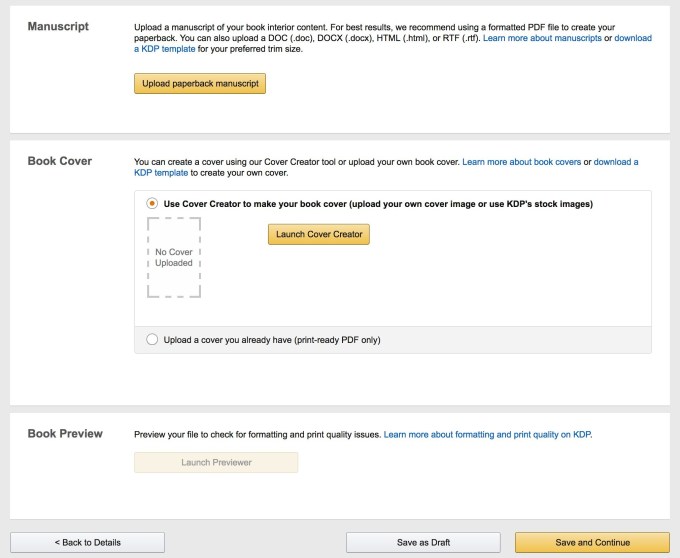Click the No Cover Uploaded placeholder
The image size is (680, 558).
coord(174,258)
